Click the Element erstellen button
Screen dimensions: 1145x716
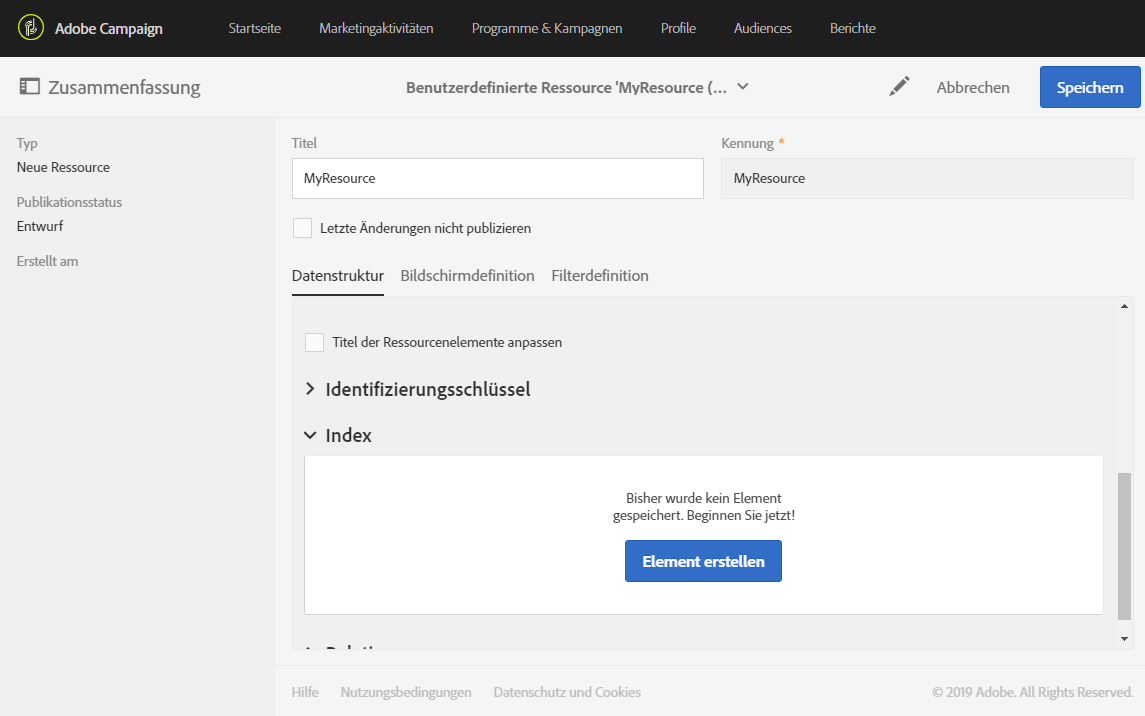point(703,561)
